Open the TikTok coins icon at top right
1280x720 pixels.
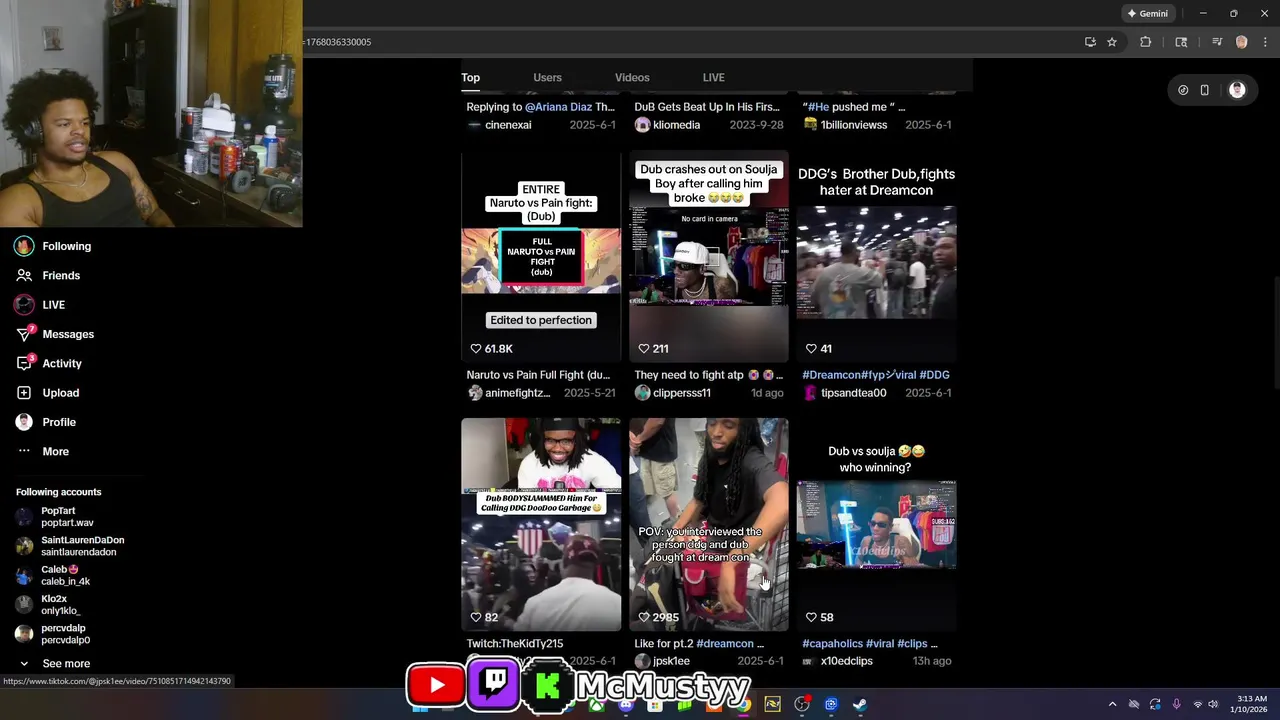[x=1183, y=90]
